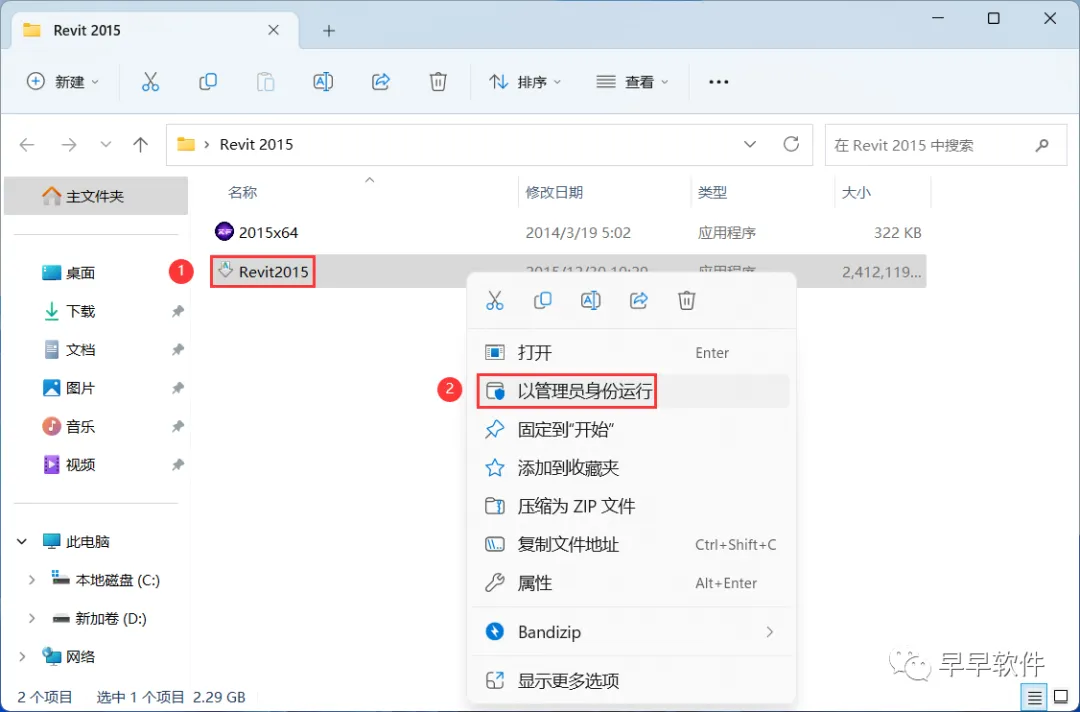The width and height of the screenshot is (1080, 712).
Task: Click the Share icon in the top toolbar
Action: pyautogui.click(x=381, y=82)
